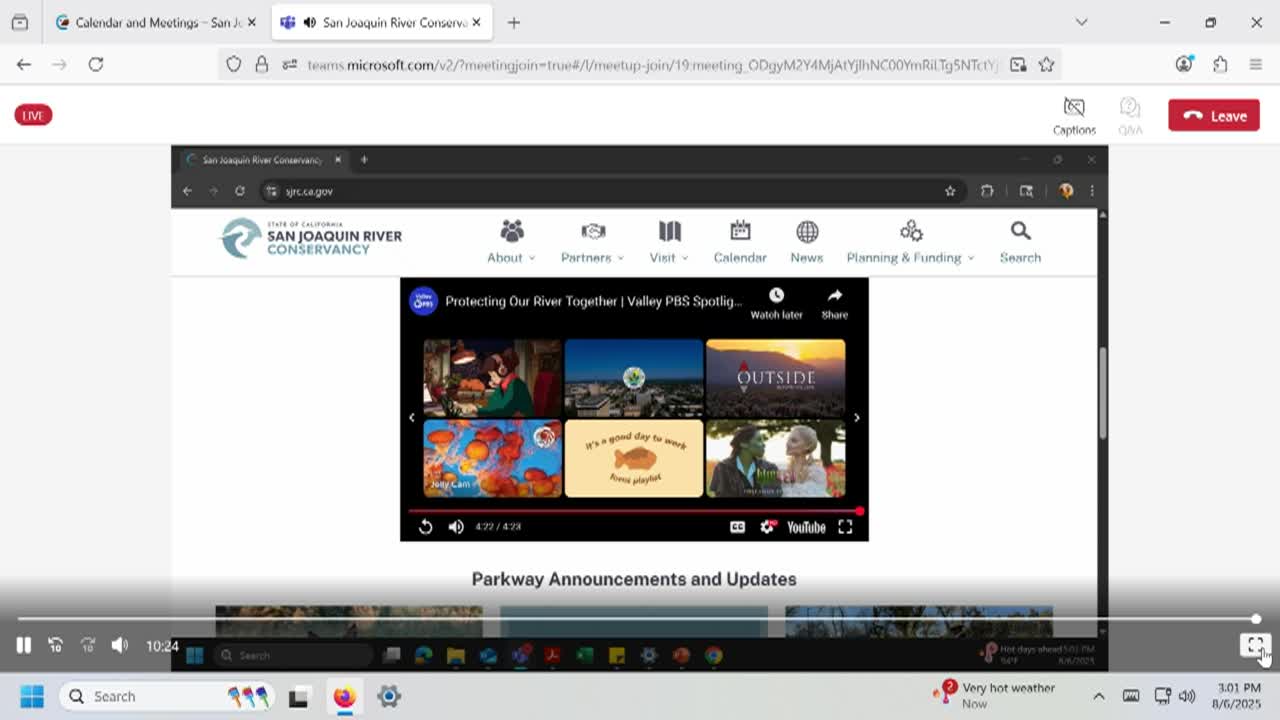1280x720 pixels.
Task: Select the San Joaquin River Conserva Firefox tab
Action: (x=382, y=22)
